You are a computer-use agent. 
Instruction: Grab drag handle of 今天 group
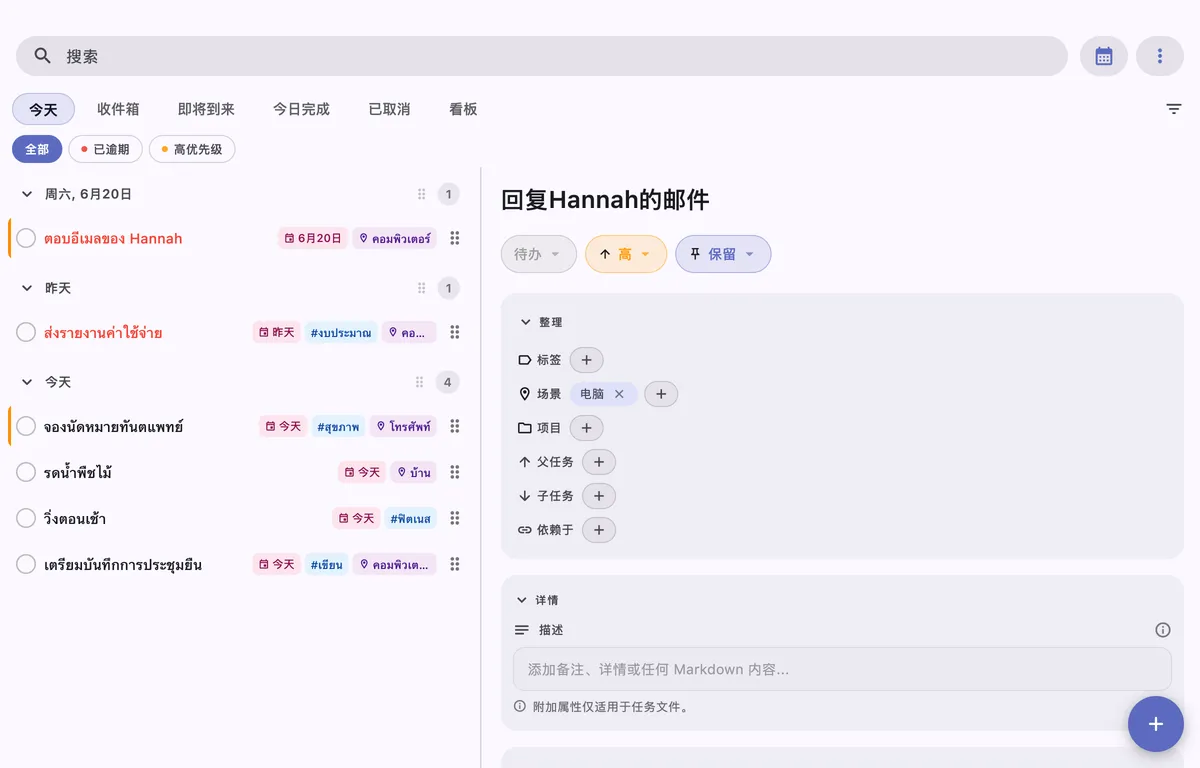[420, 382]
